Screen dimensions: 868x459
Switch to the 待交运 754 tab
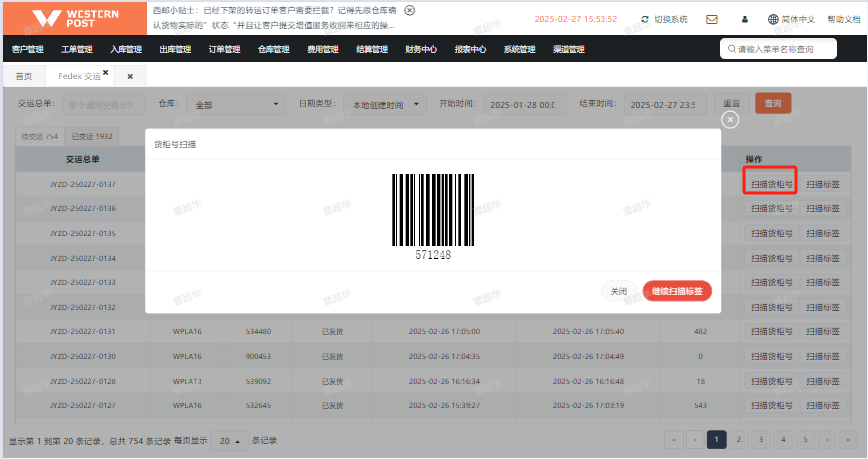pos(40,136)
